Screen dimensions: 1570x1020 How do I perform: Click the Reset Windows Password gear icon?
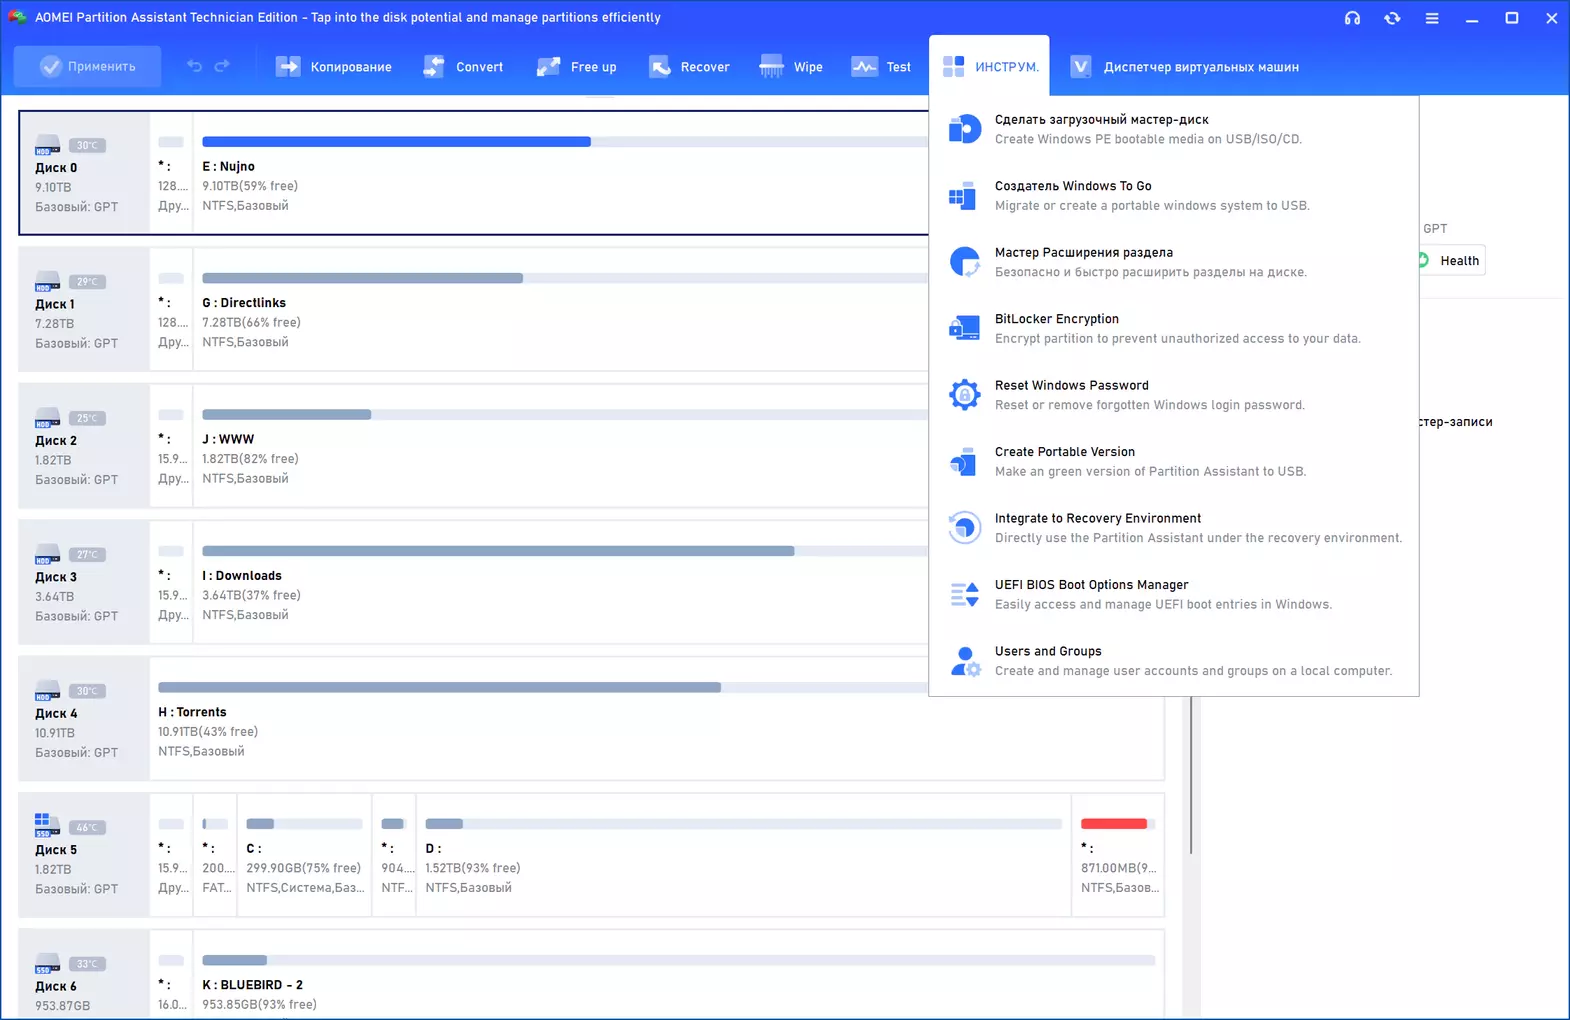(964, 395)
